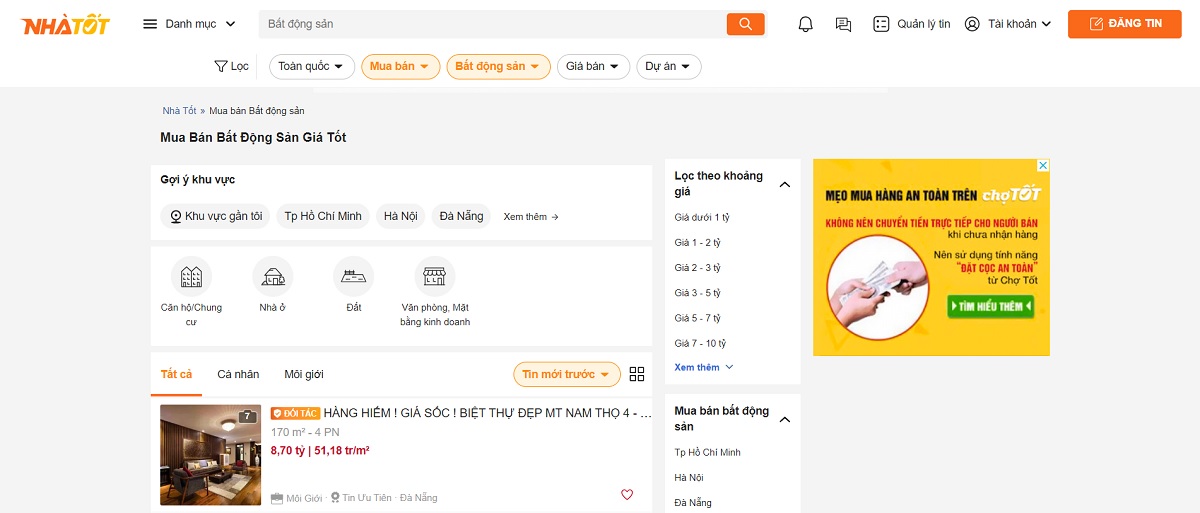Switch to the Môi giới tab

[304, 374]
